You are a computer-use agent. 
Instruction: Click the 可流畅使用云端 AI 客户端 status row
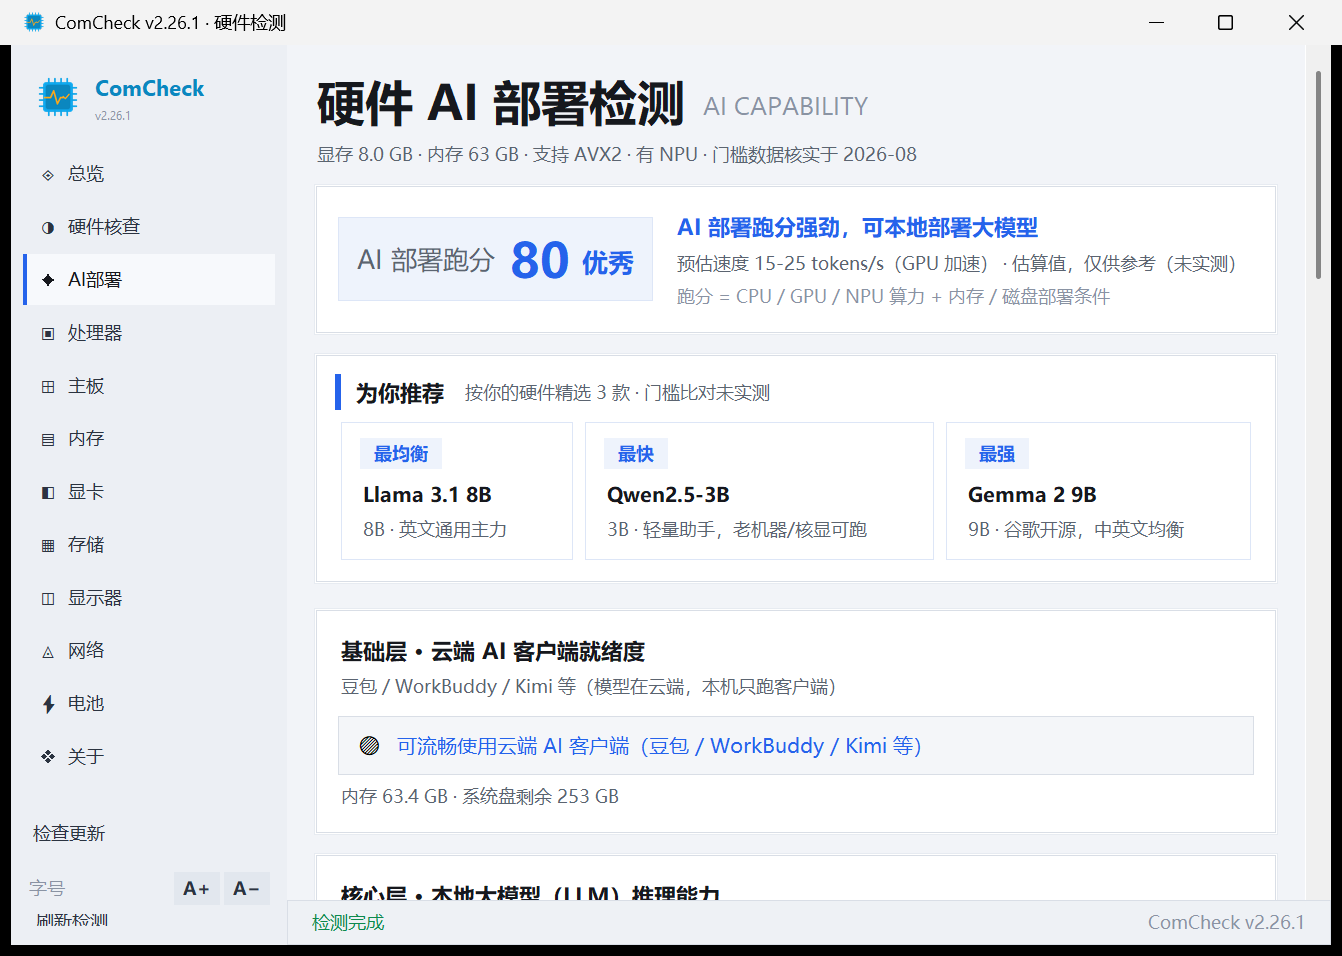coord(796,745)
